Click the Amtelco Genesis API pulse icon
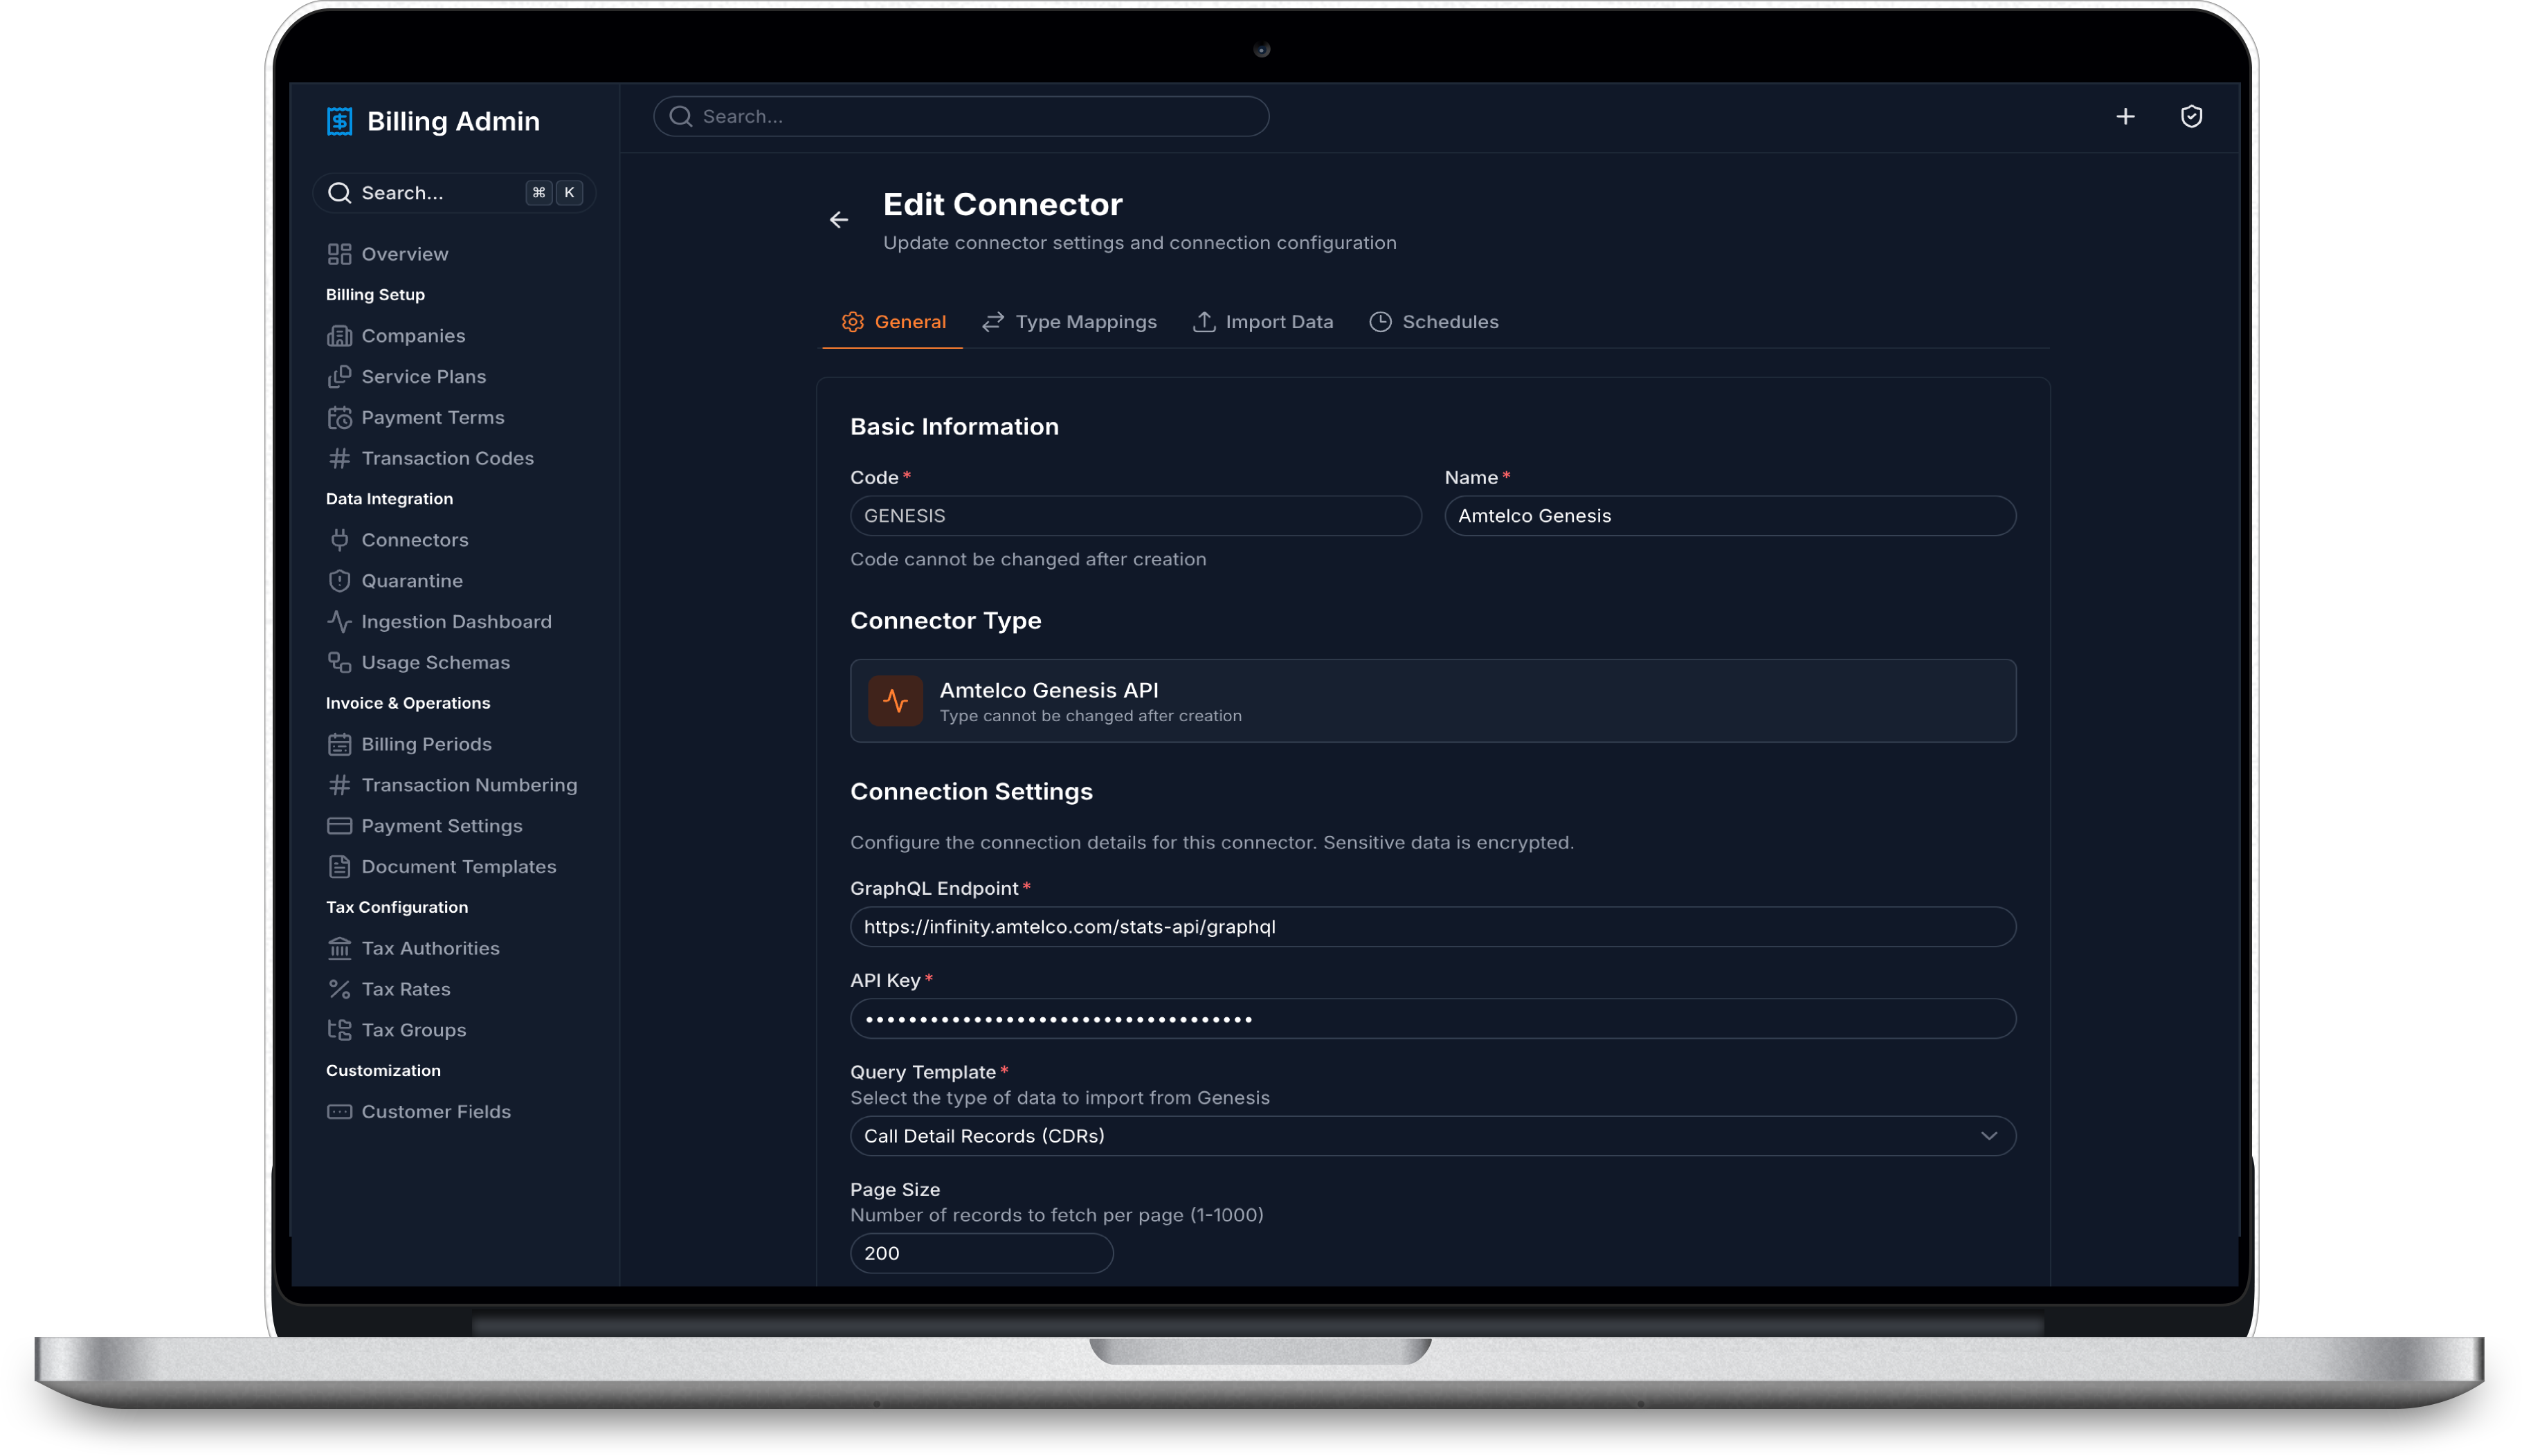Viewport: 2522px width, 1456px height. (895, 700)
